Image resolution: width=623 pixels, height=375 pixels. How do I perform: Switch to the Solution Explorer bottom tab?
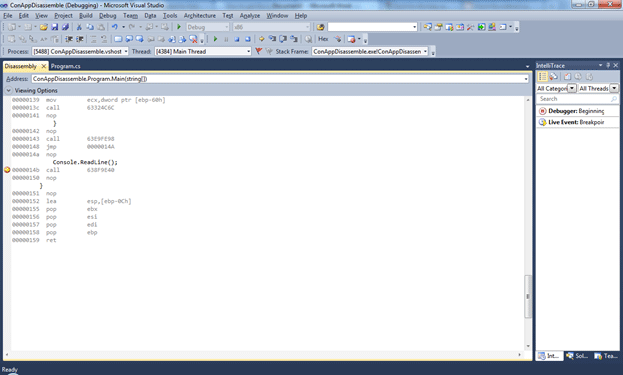point(577,356)
